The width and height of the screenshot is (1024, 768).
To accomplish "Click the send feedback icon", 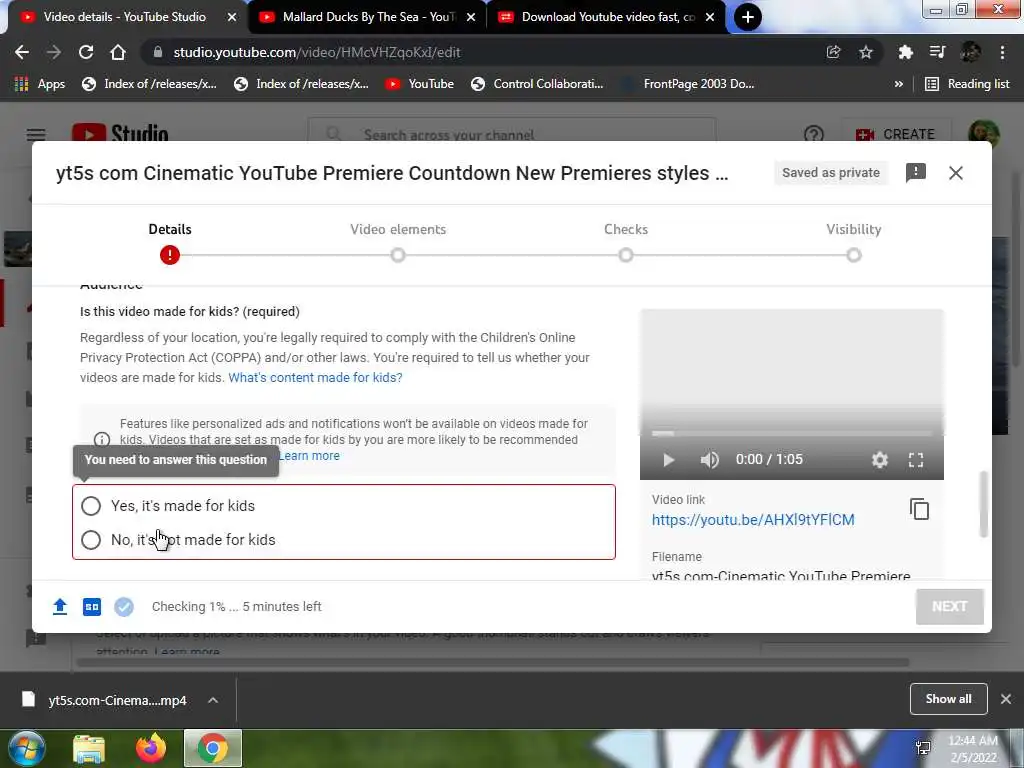I will click(916, 172).
